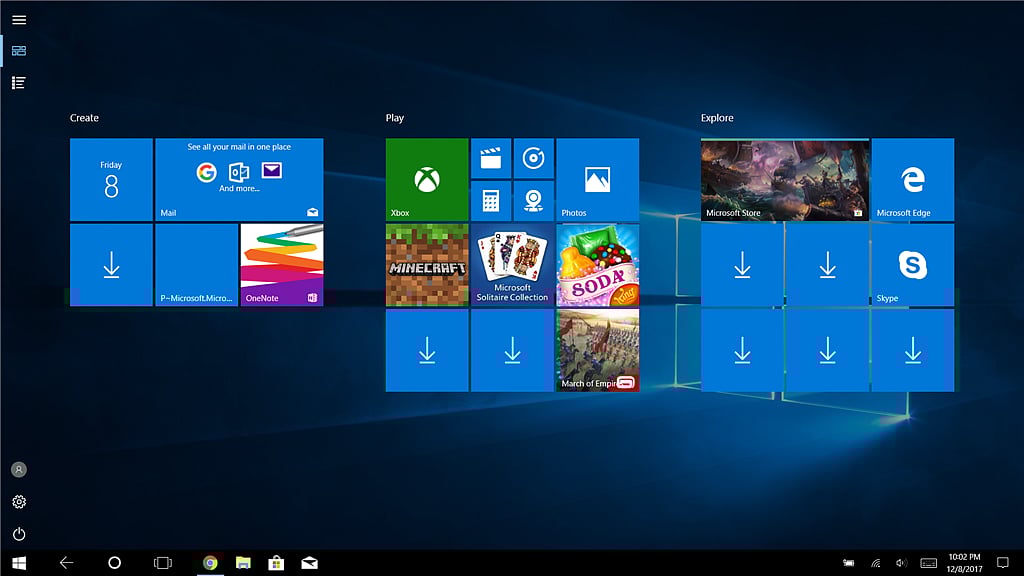Open the OneNote tile
This screenshot has height=576, width=1024.
click(282, 265)
